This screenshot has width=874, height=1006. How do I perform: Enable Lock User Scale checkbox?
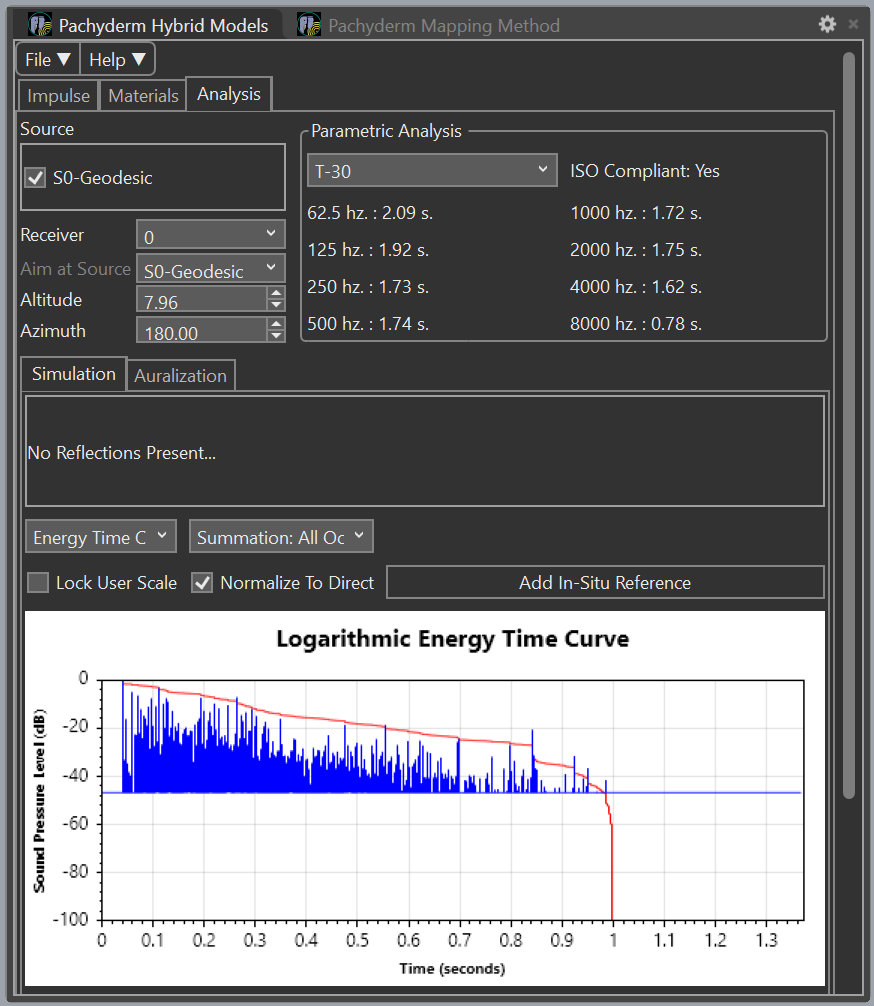(38, 583)
